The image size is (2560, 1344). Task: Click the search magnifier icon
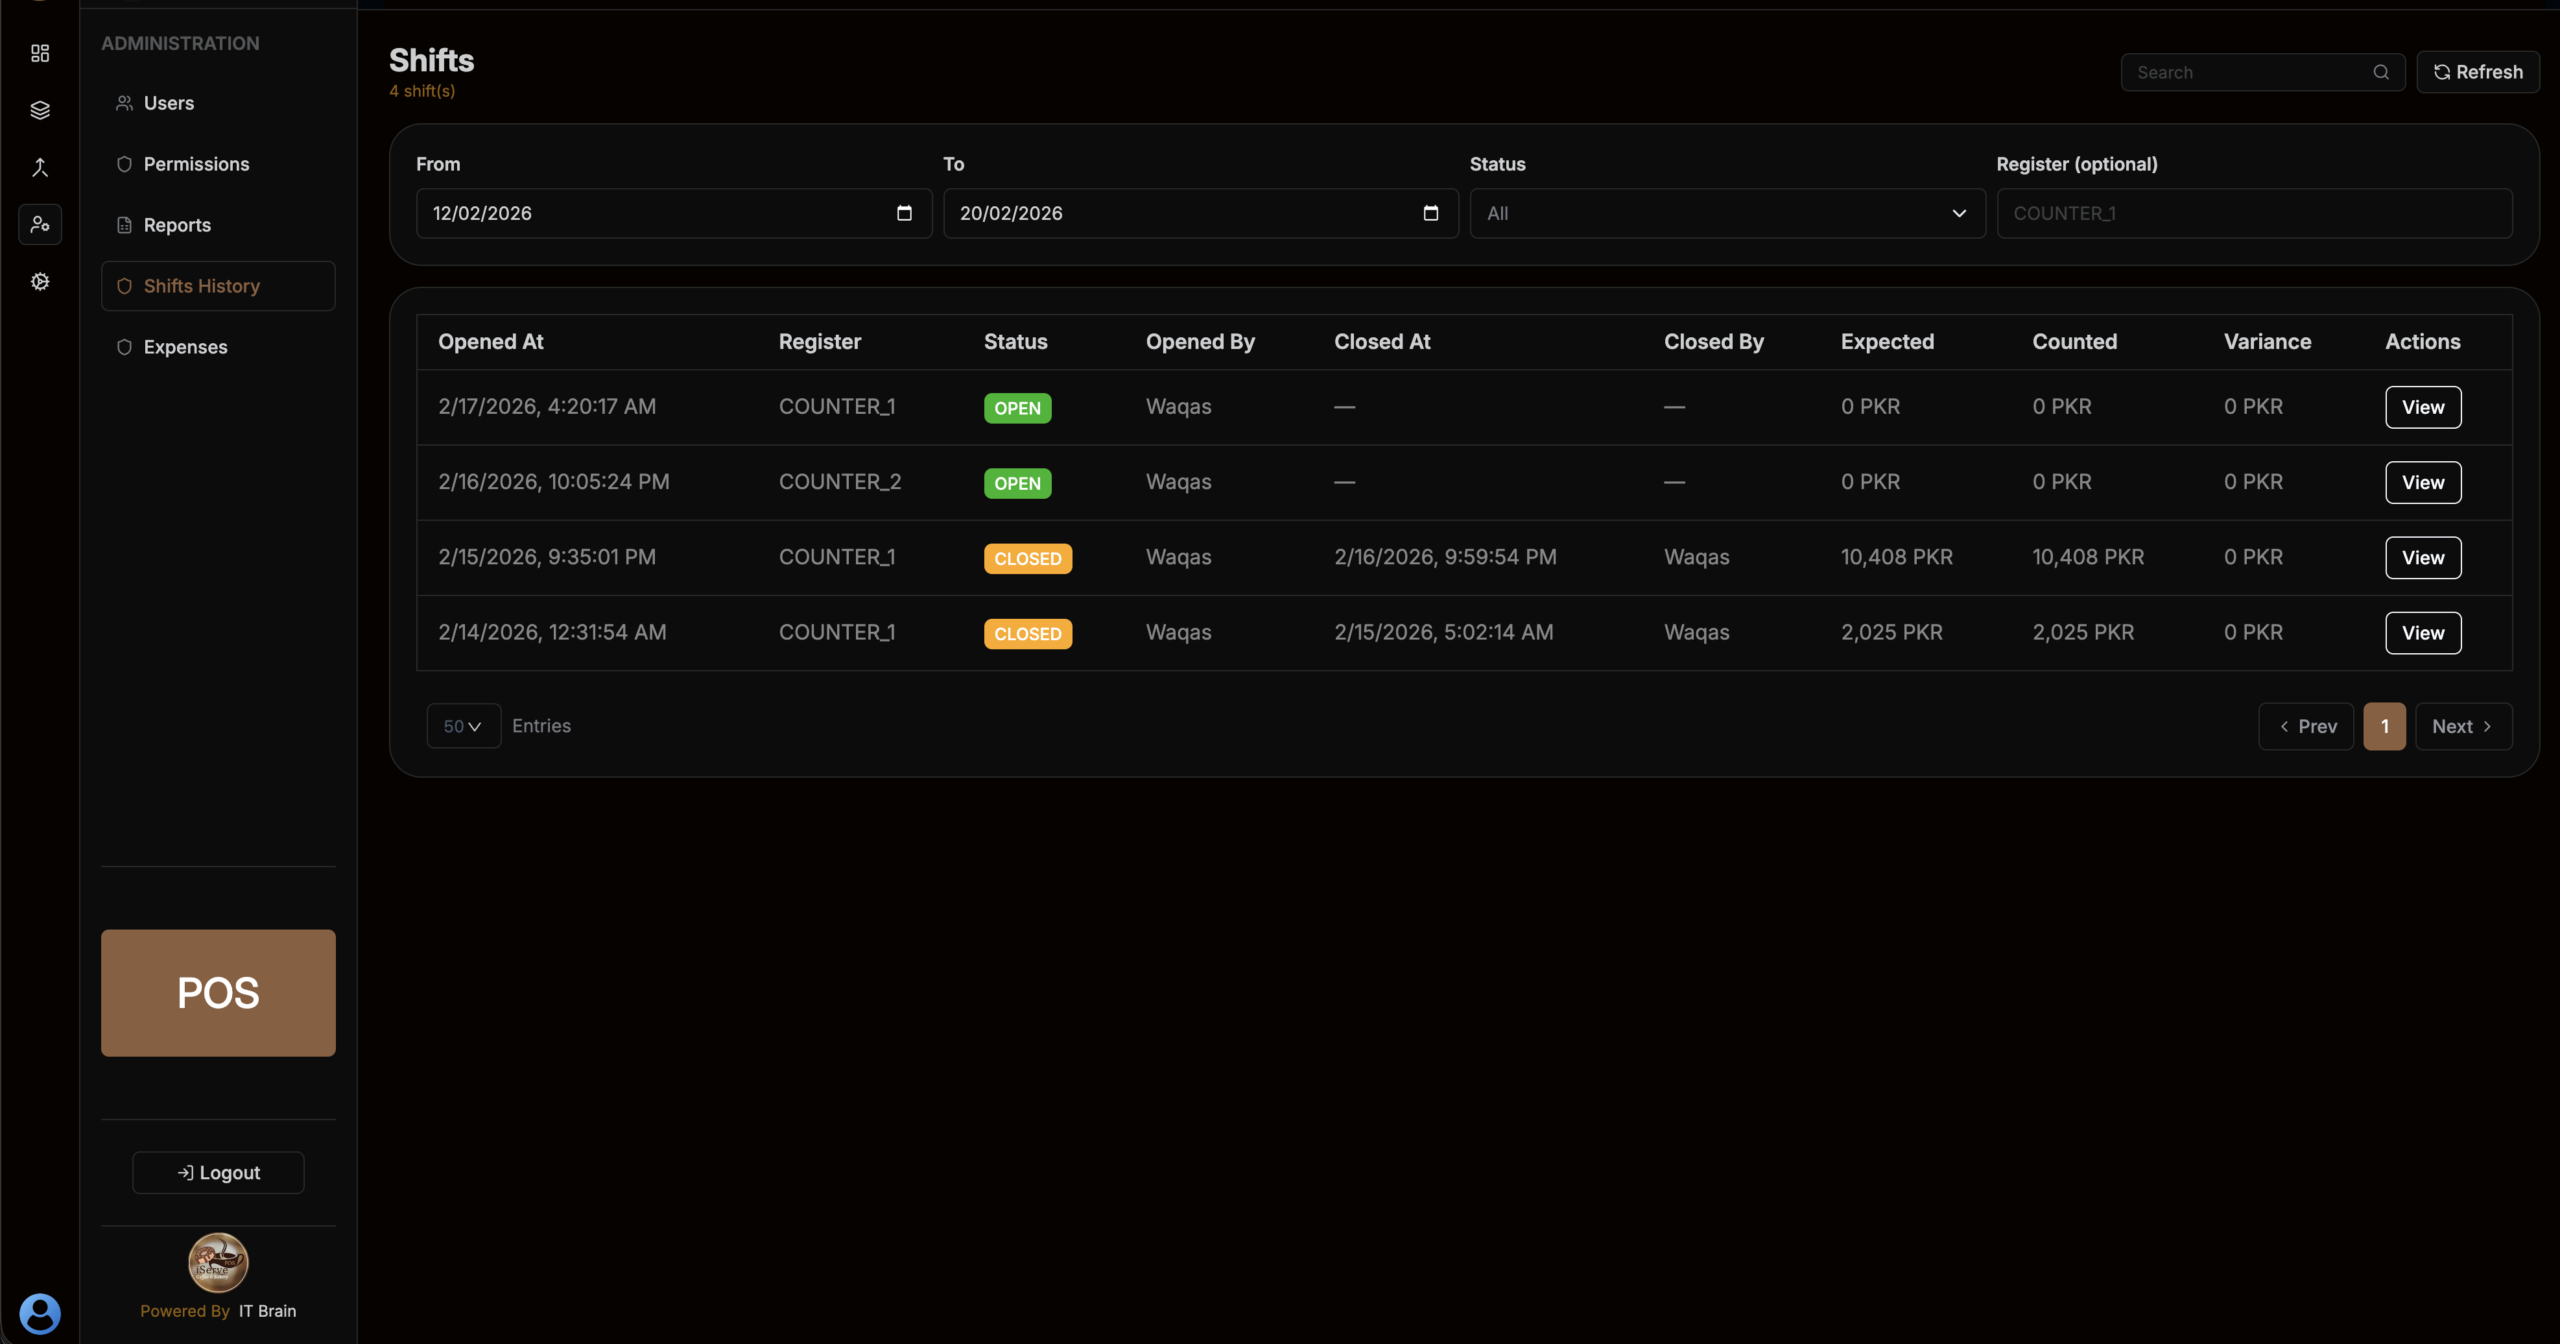coord(2381,72)
